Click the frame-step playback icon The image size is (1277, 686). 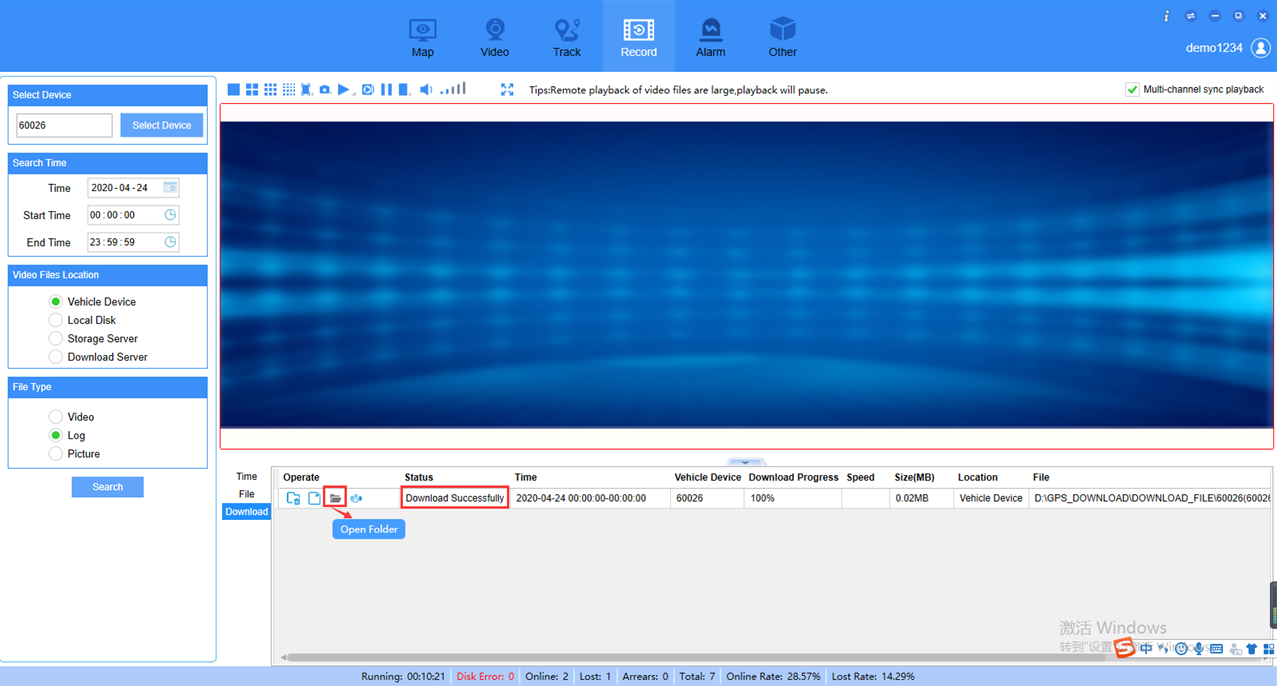(368, 90)
